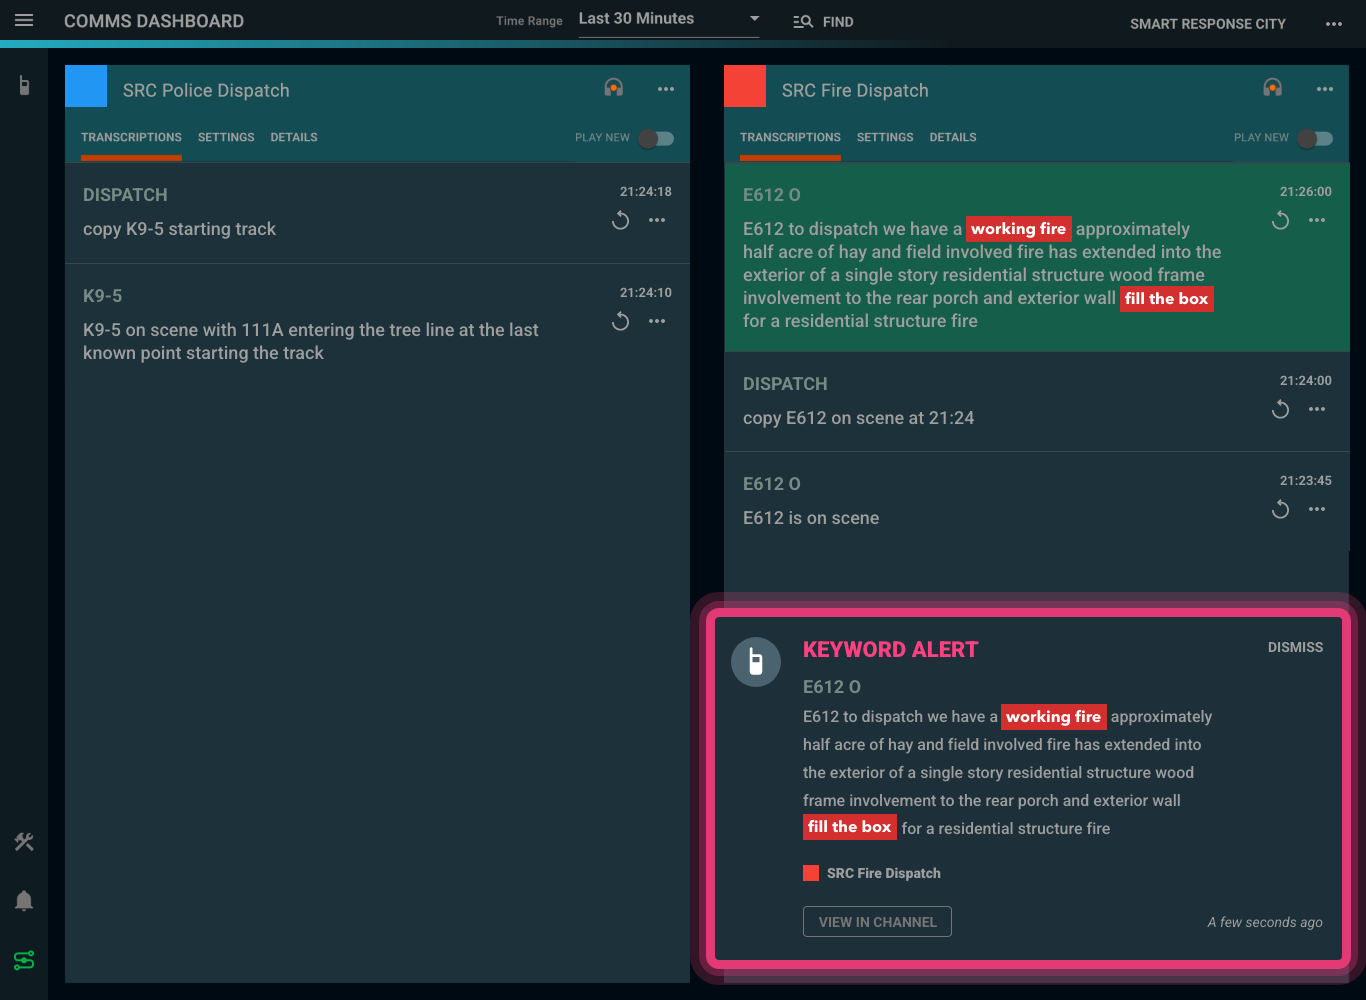Viewport: 1366px width, 1000px height.
Task: Open options for the K9-5 21:24:10 message
Action: coord(657,321)
